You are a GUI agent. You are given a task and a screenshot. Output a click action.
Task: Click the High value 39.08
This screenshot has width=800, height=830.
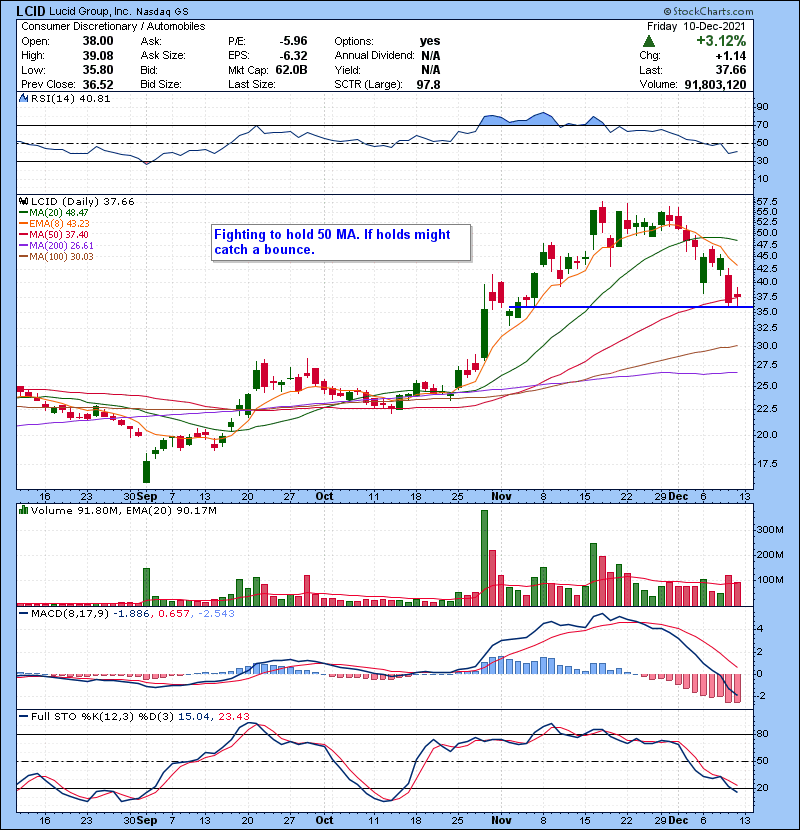pos(98,56)
